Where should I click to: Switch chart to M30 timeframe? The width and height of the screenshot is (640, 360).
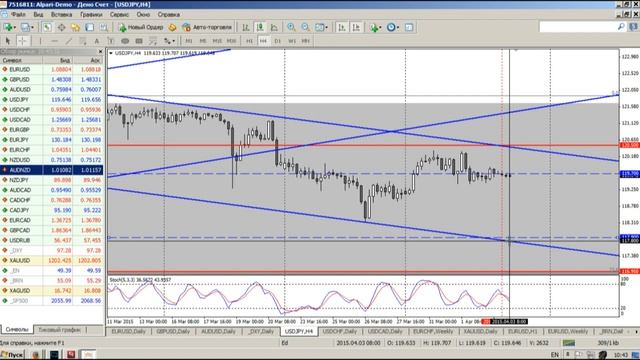231,41
